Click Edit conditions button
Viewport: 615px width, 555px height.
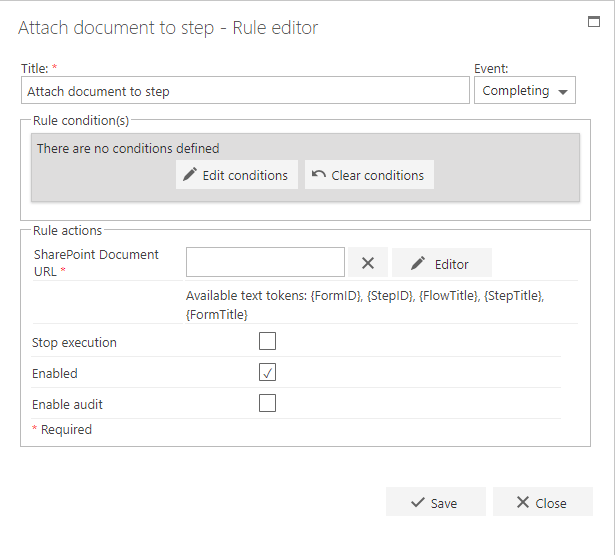tap(237, 175)
